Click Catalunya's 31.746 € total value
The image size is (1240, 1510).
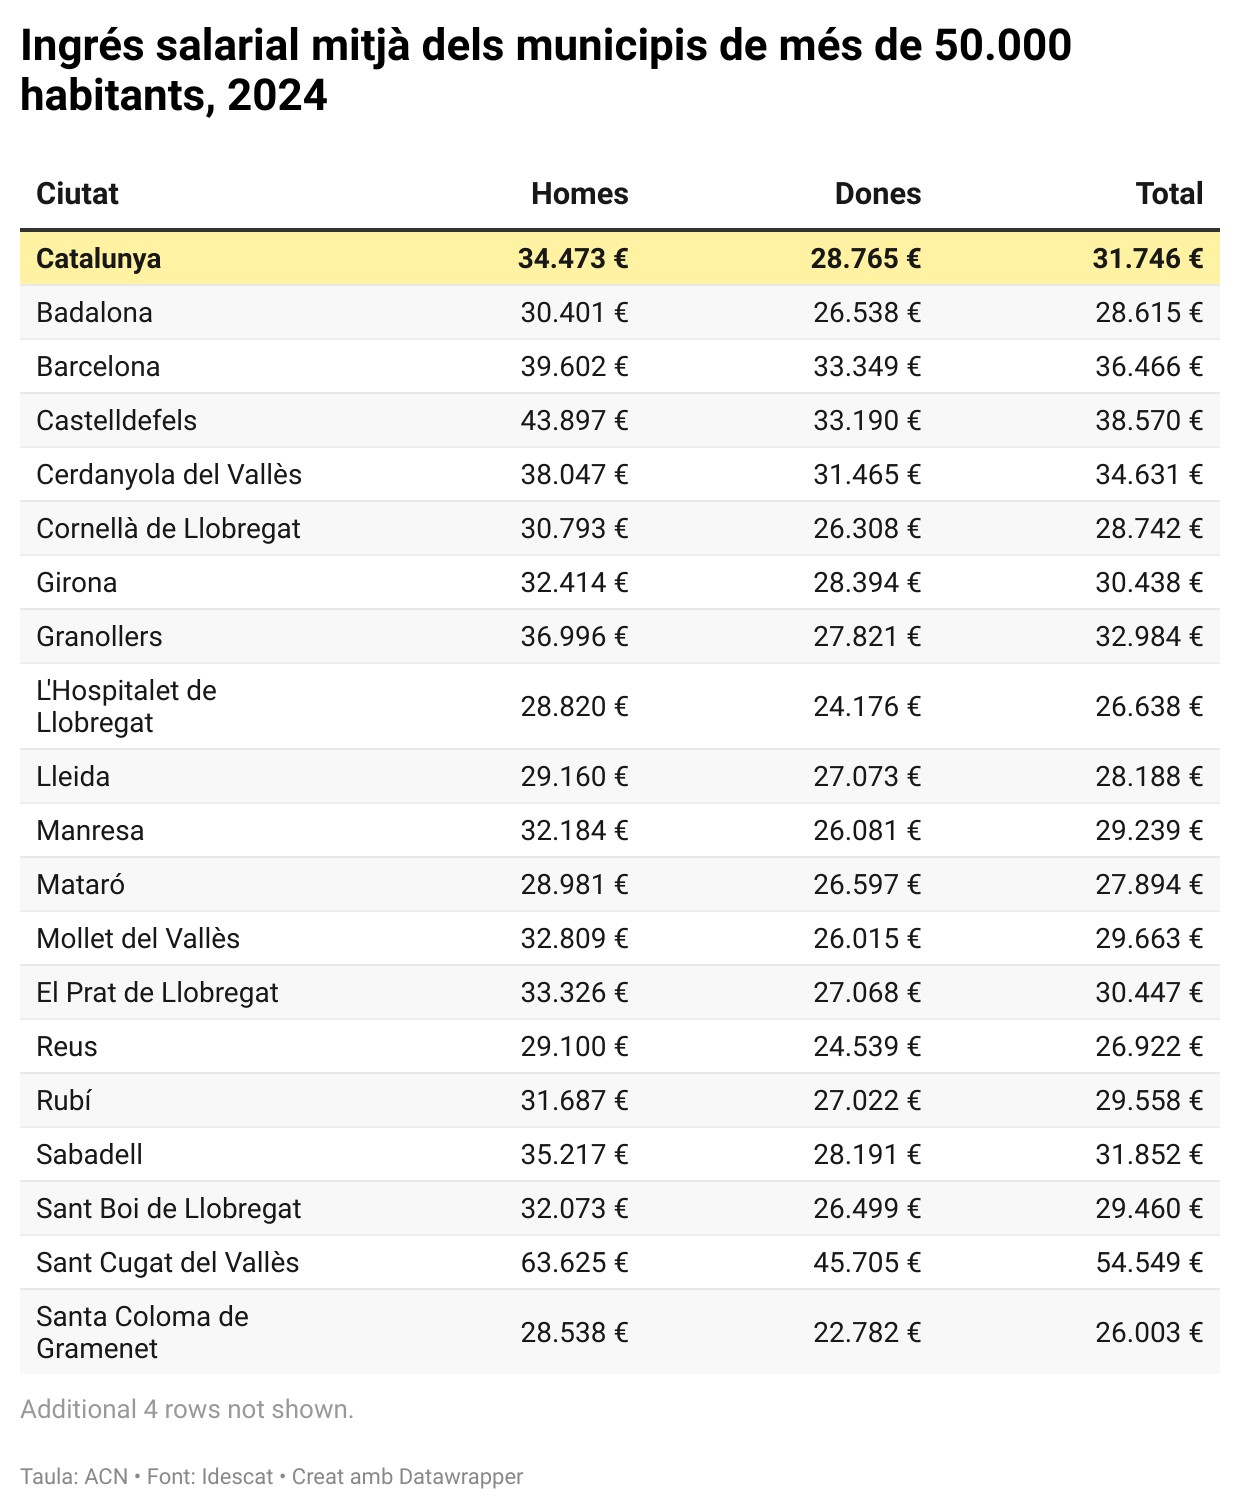[x=1147, y=259]
